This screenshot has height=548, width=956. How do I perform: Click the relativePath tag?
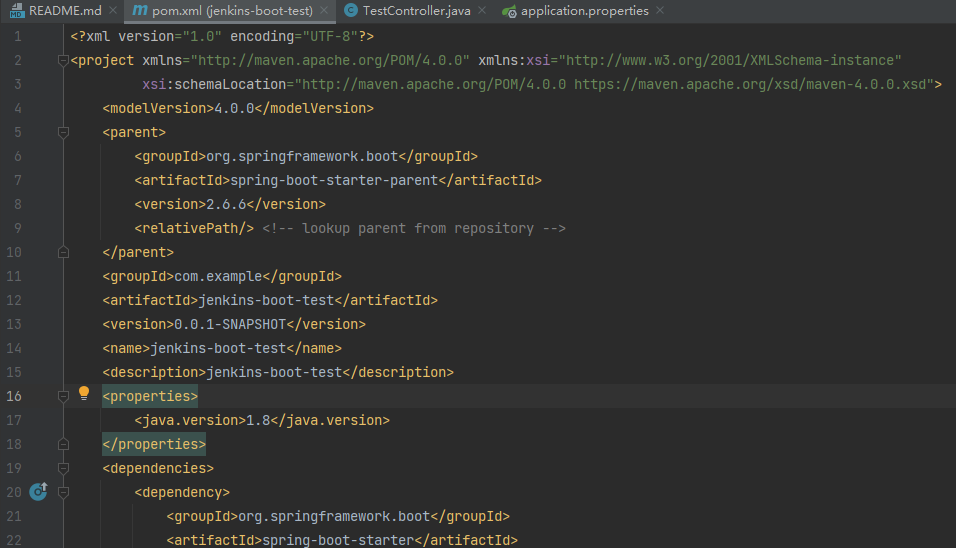coord(194,229)
